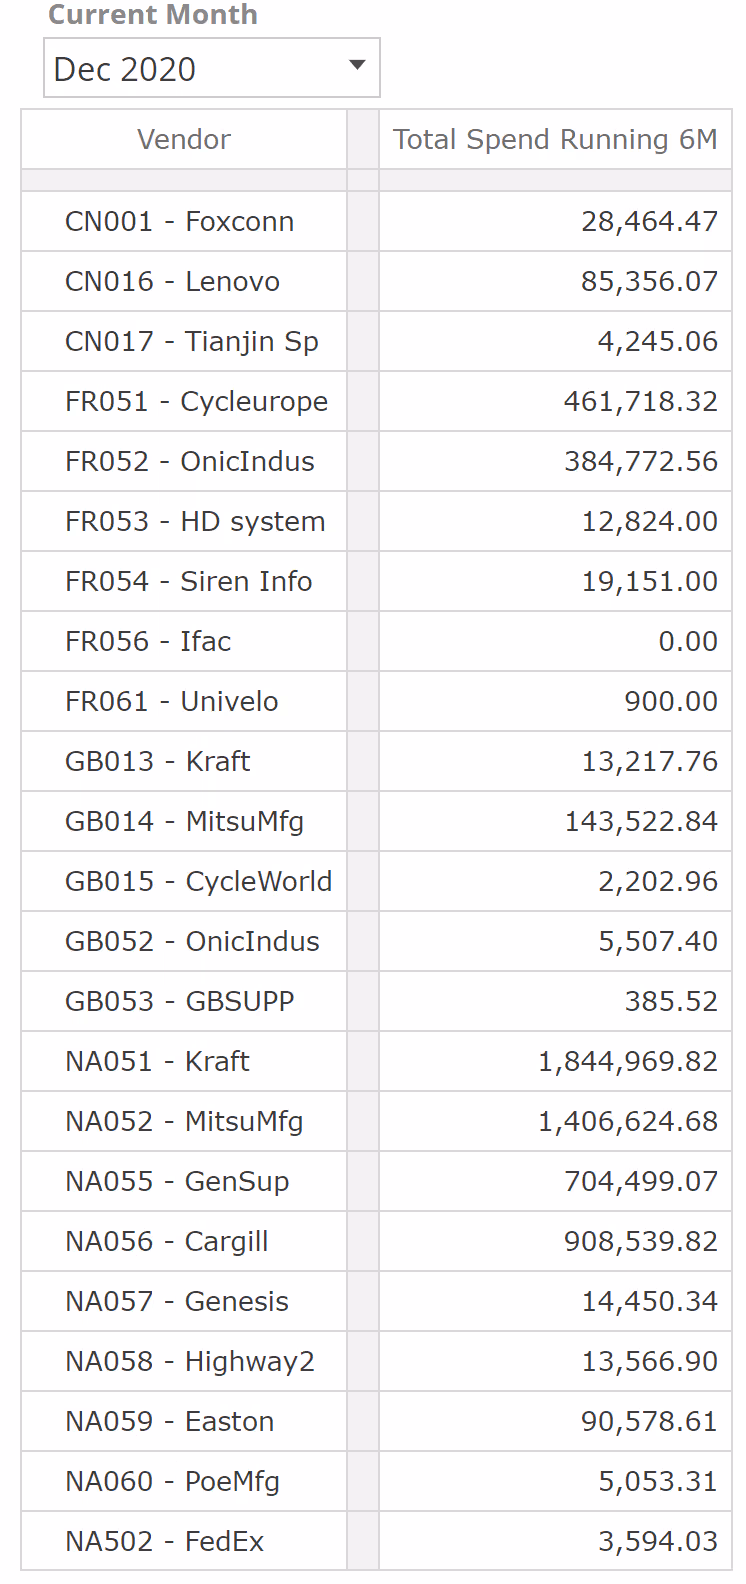Select the FR056 - Ifac vendor
746x1584 pixels.
coord(148,642)
